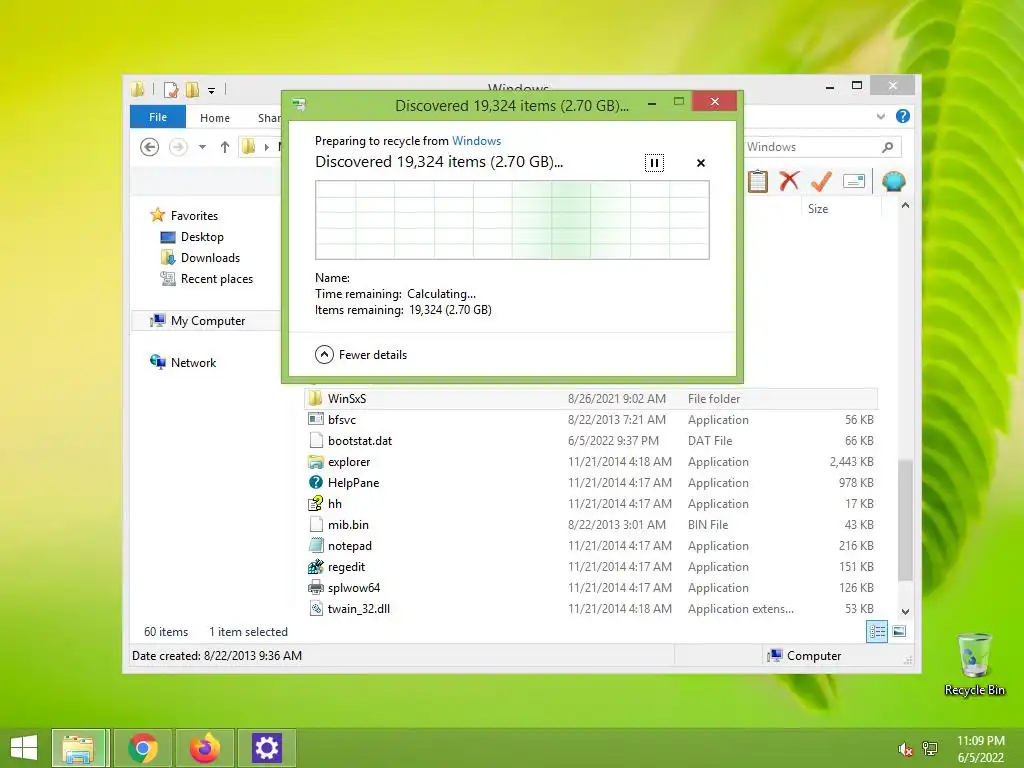1024x768 pixels.
Task: Select My Computer in navigation pane
Action: [198, 321]
